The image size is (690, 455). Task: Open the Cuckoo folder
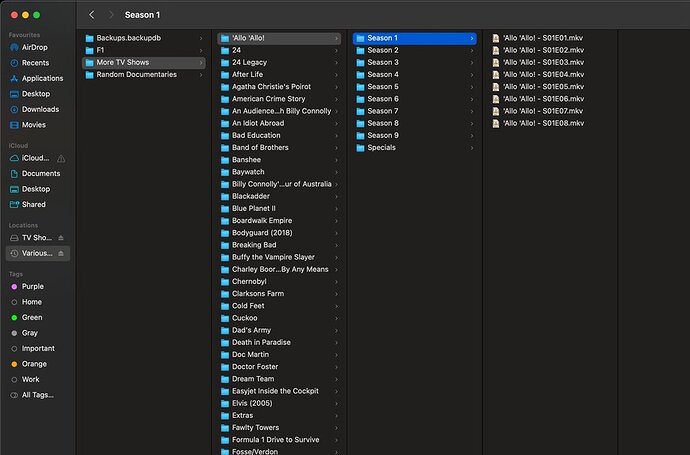[x=279, y=318]
